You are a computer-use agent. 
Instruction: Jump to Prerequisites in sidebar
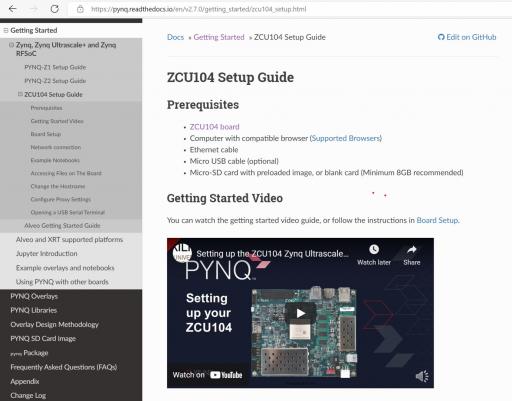point(46,108)
